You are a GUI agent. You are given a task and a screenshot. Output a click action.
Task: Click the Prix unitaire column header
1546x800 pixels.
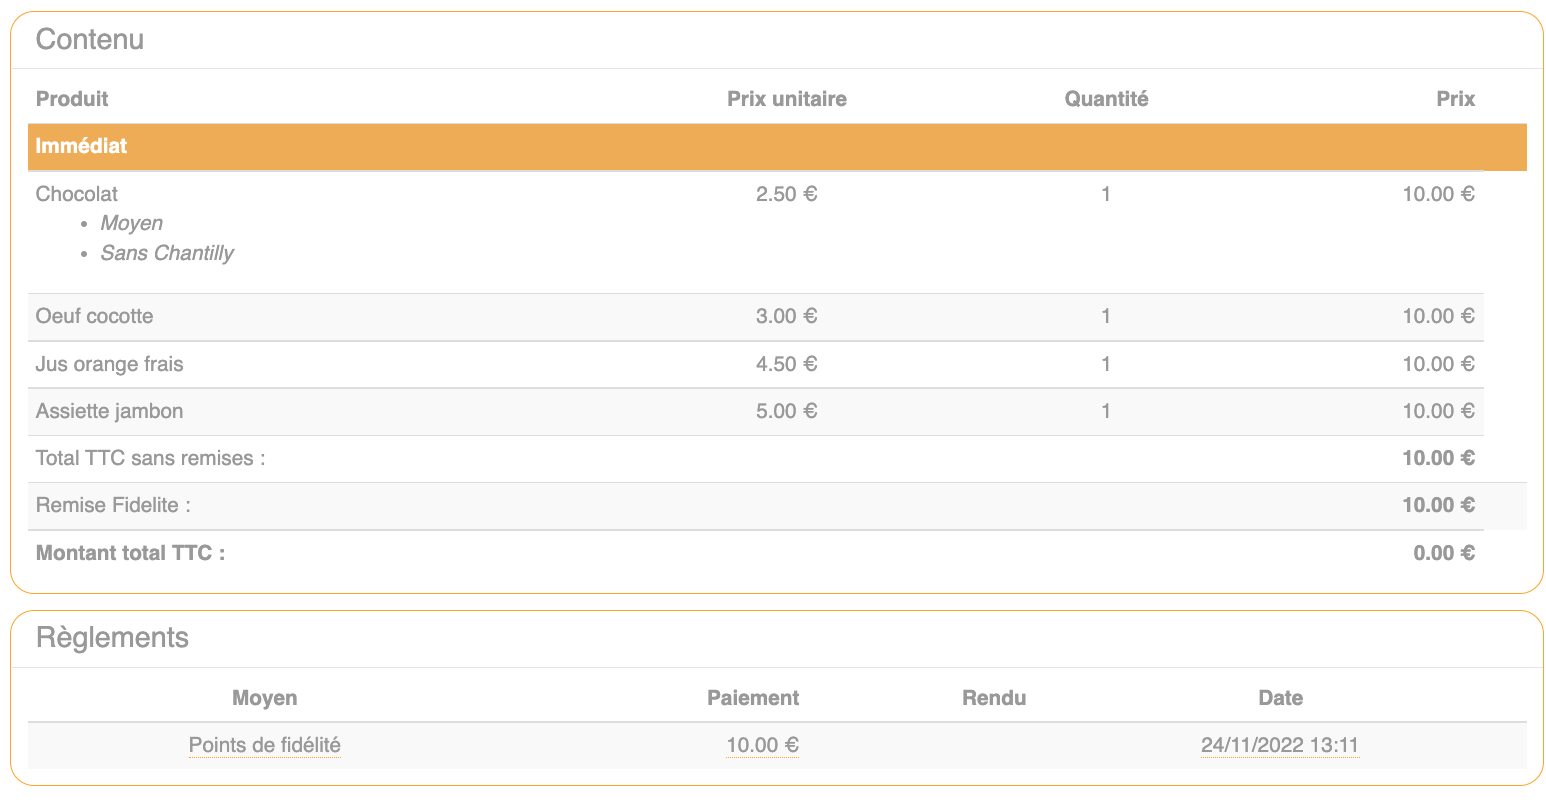click(786, 99)
